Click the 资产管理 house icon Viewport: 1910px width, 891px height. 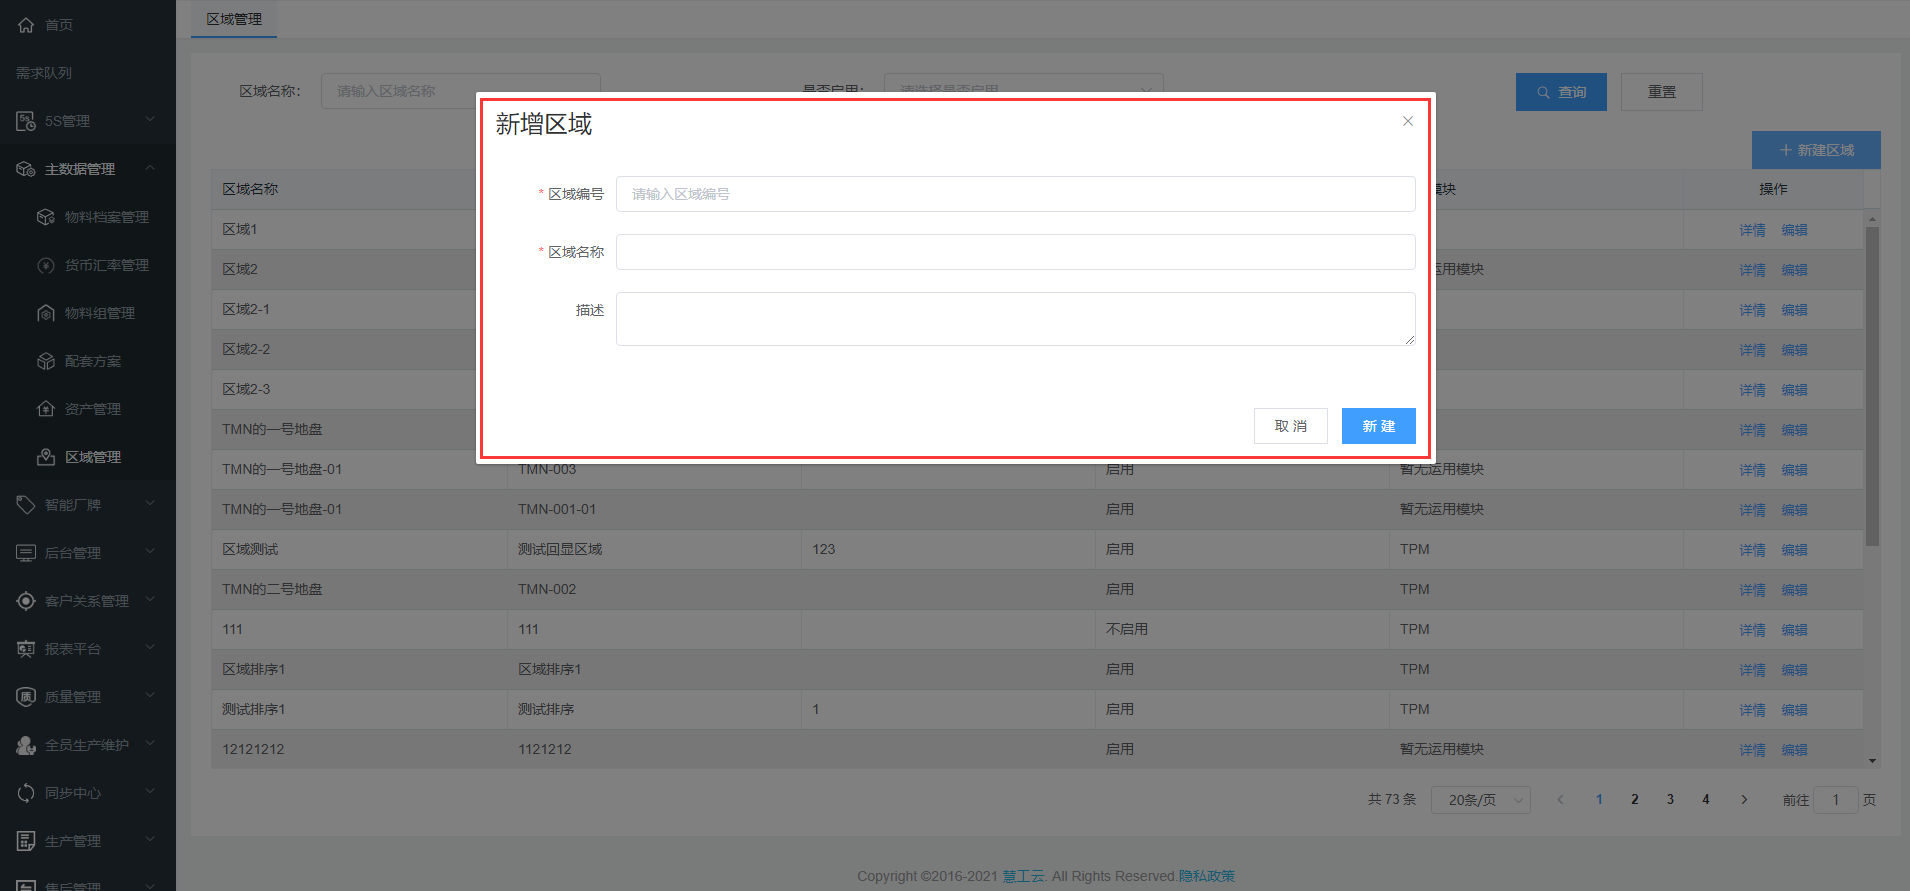pos(46,409)
